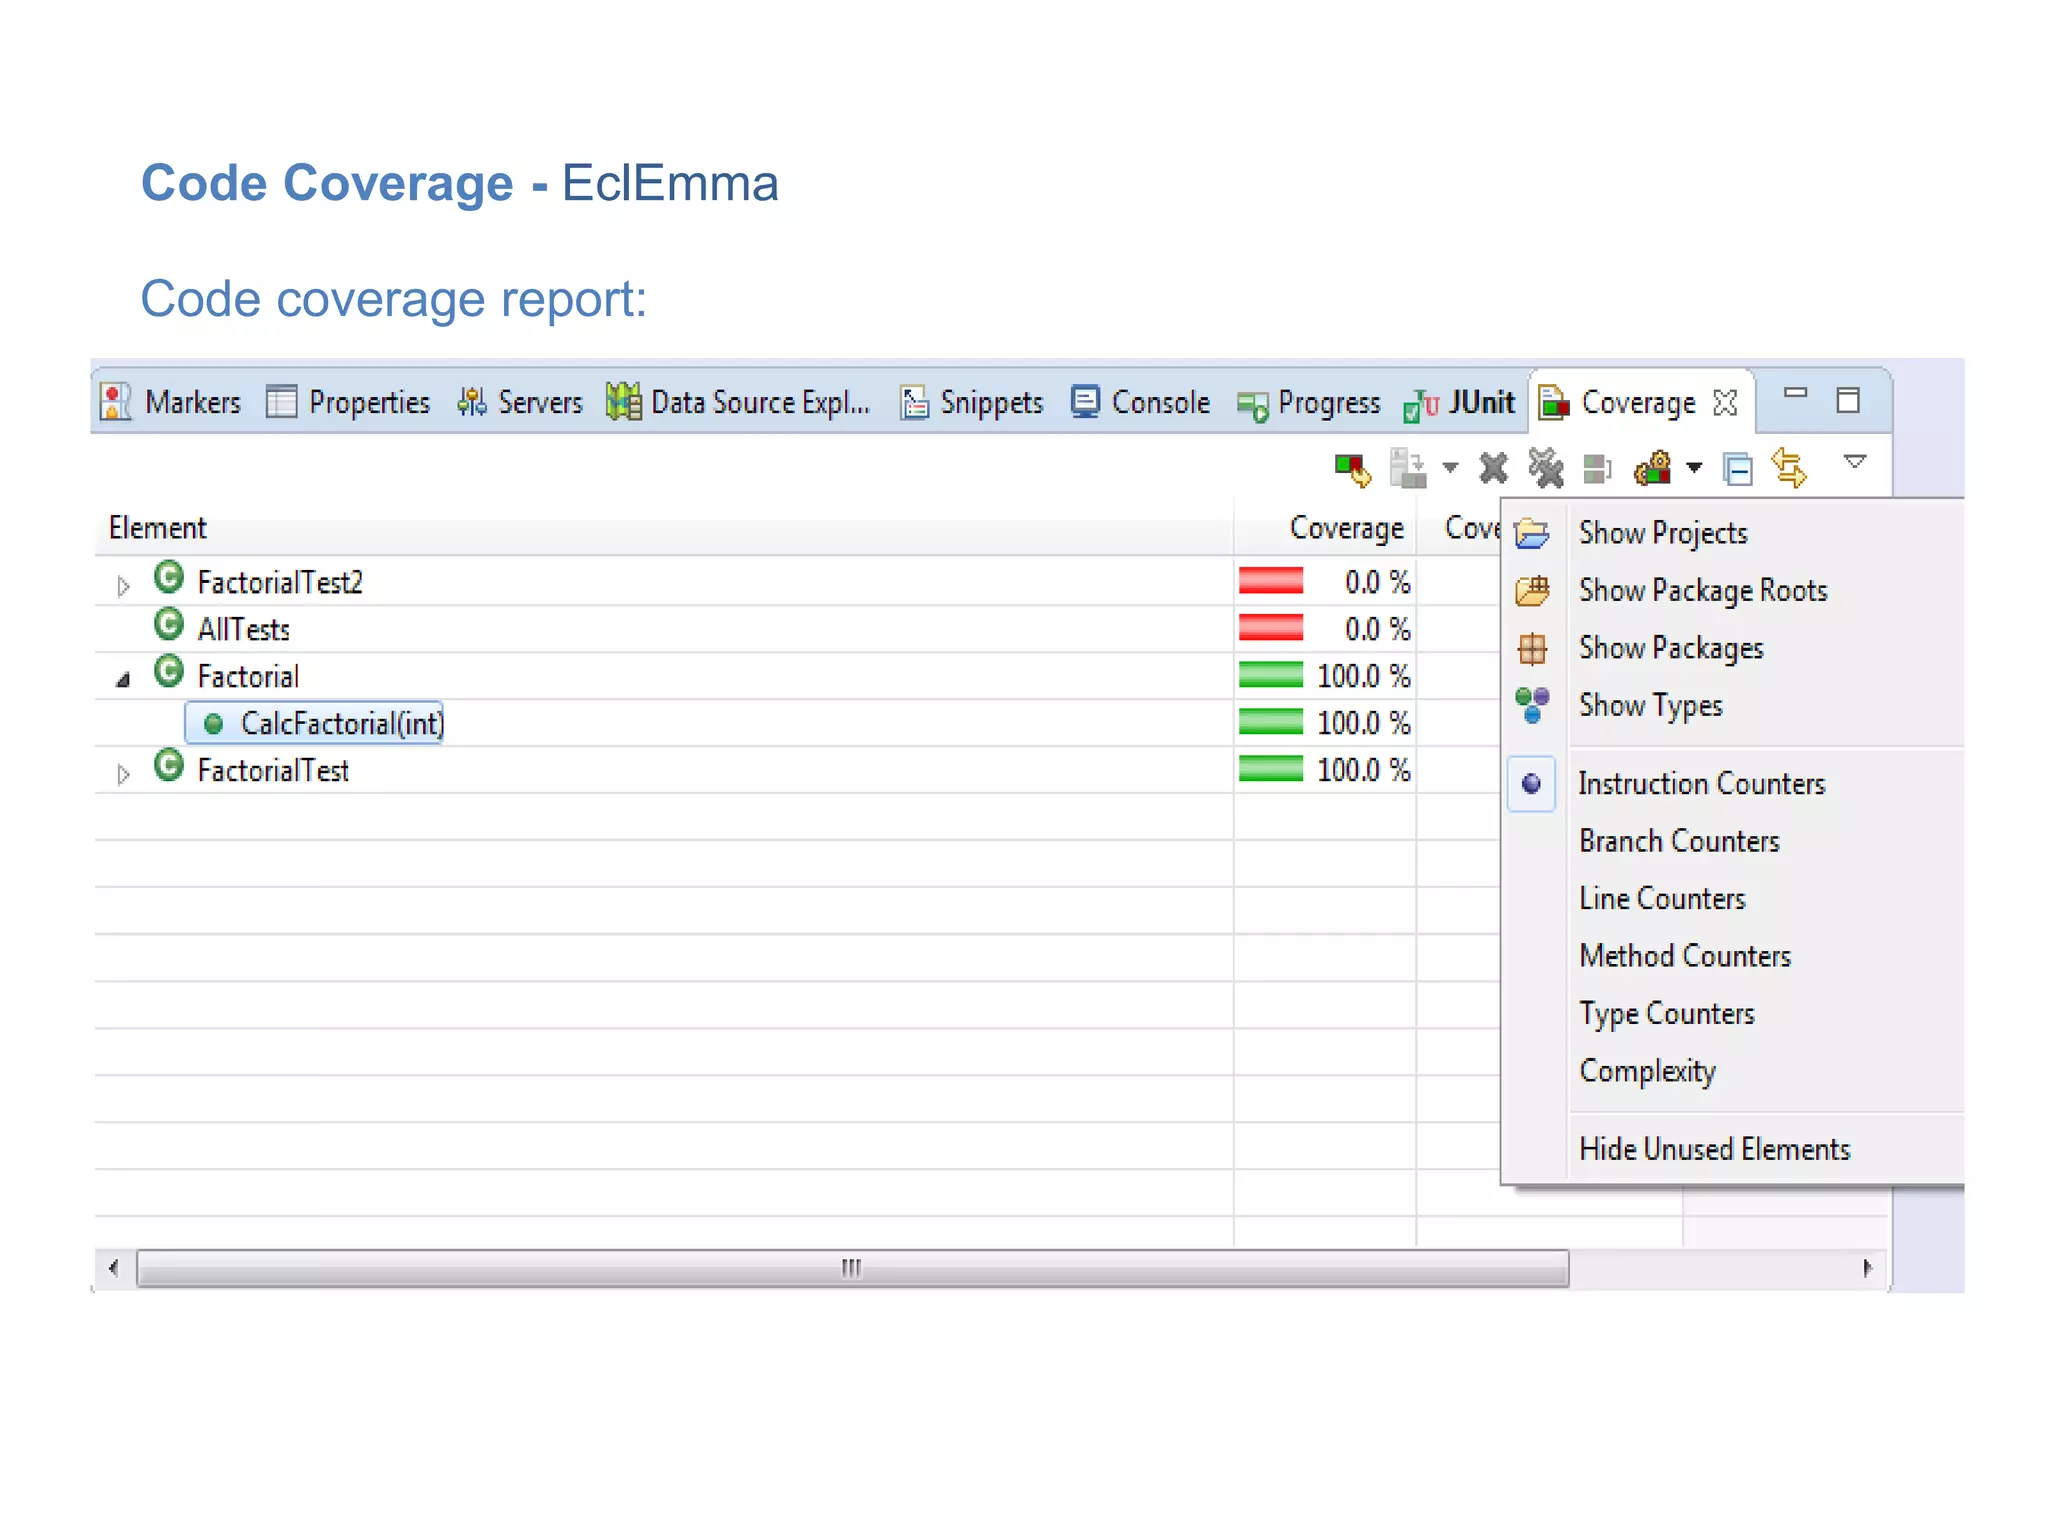Screen dimensions: 2048x1536
Task: Click the Factorial class icon
Action: click(169, 672)
